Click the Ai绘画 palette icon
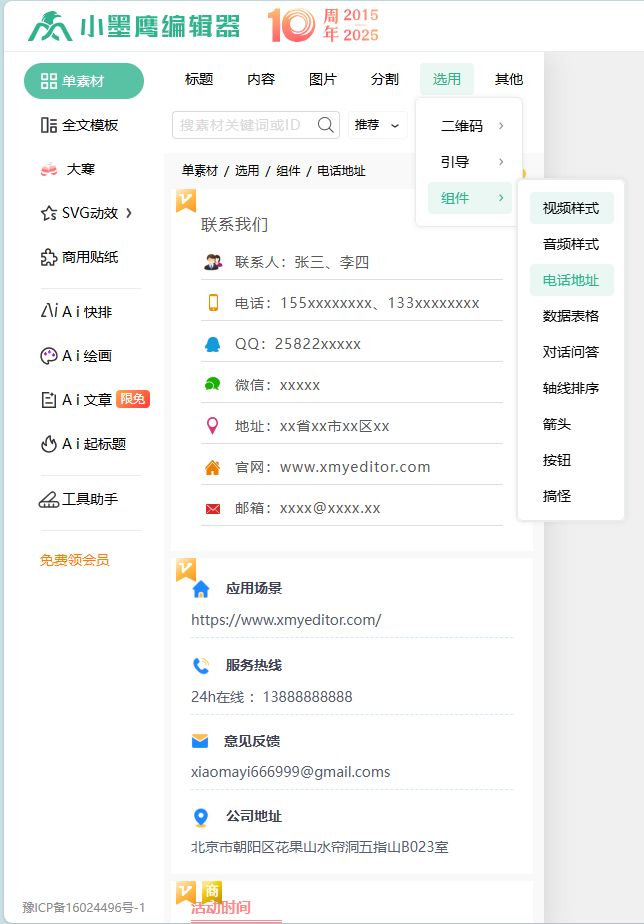 click(48, 355)
